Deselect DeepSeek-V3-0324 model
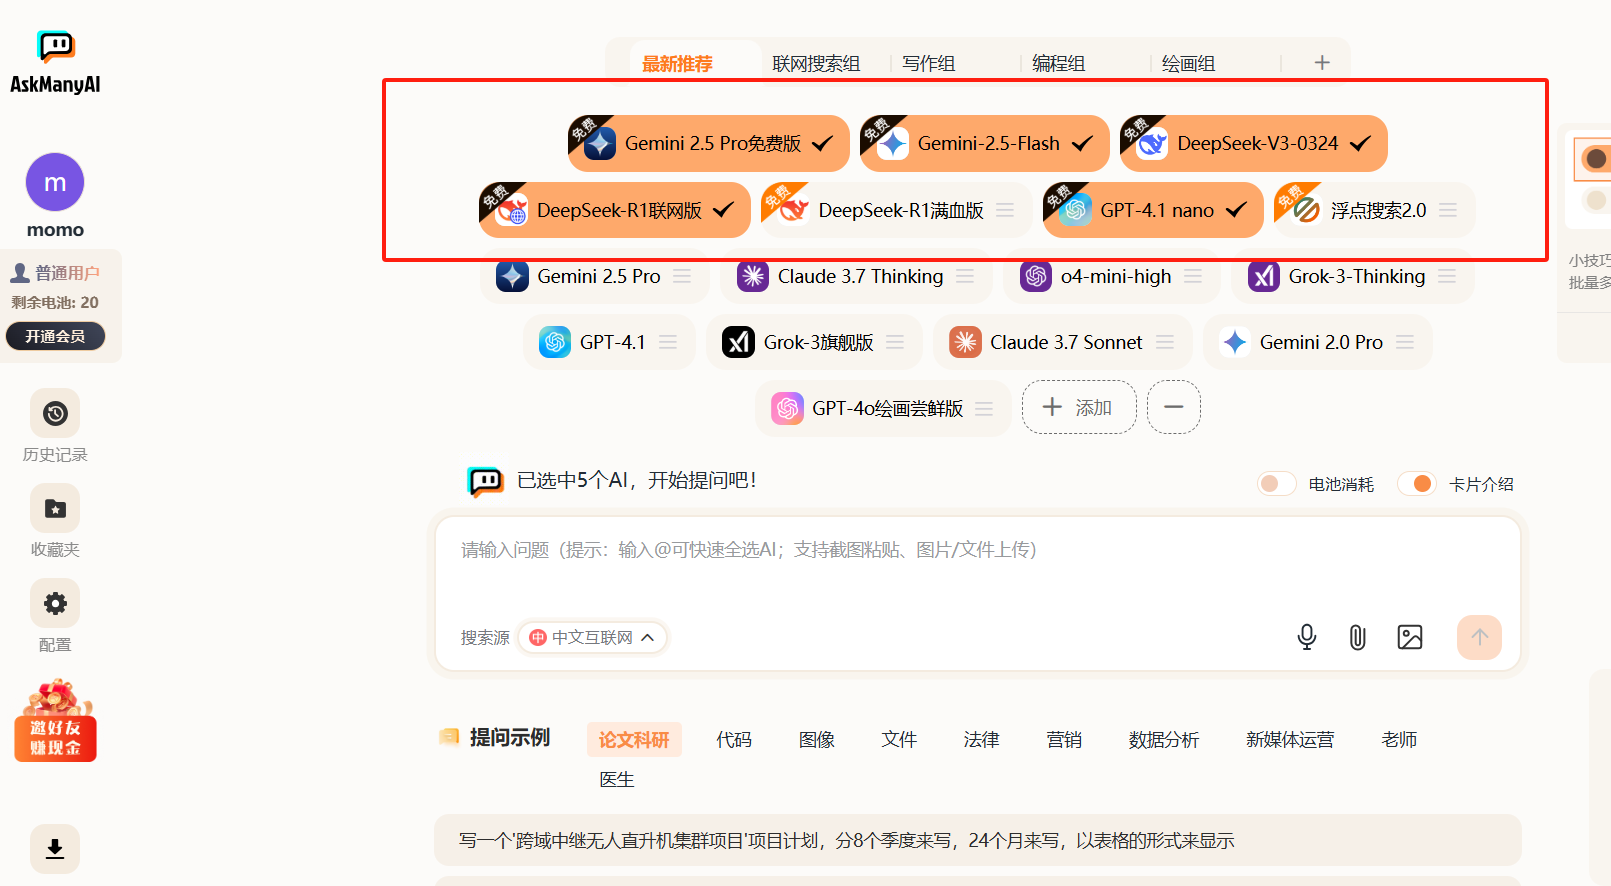Image resolution: width=1611 pixels, height=886 pixels. pyautogui.click(x=1254, y=143)
